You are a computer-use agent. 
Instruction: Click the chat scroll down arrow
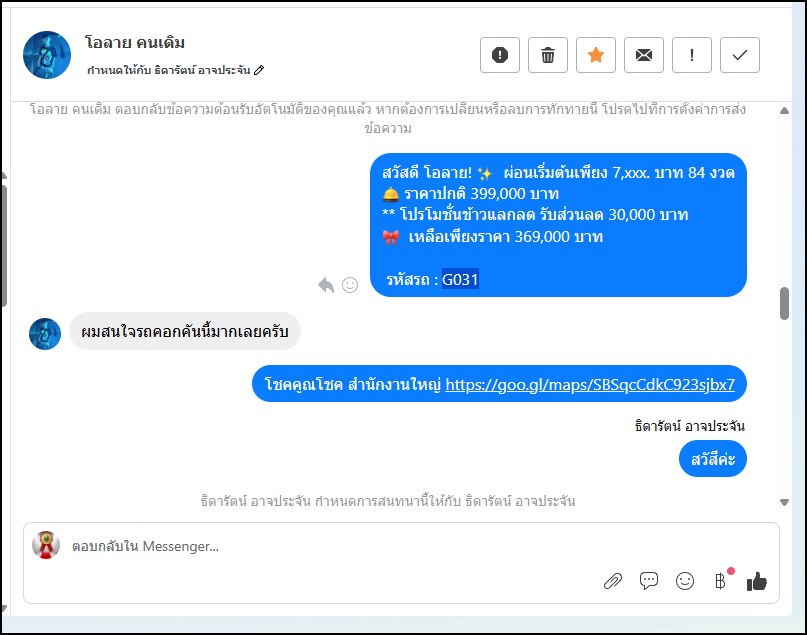click(784, 502)
